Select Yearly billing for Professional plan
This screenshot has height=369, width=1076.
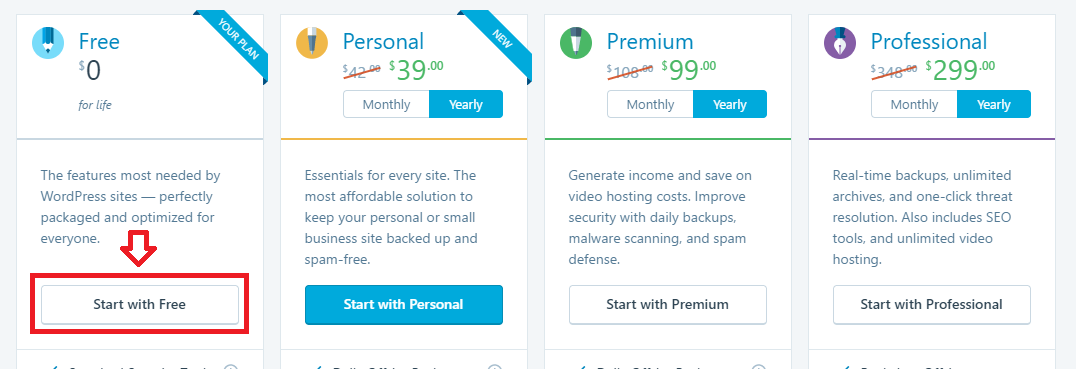coord(994,104)
